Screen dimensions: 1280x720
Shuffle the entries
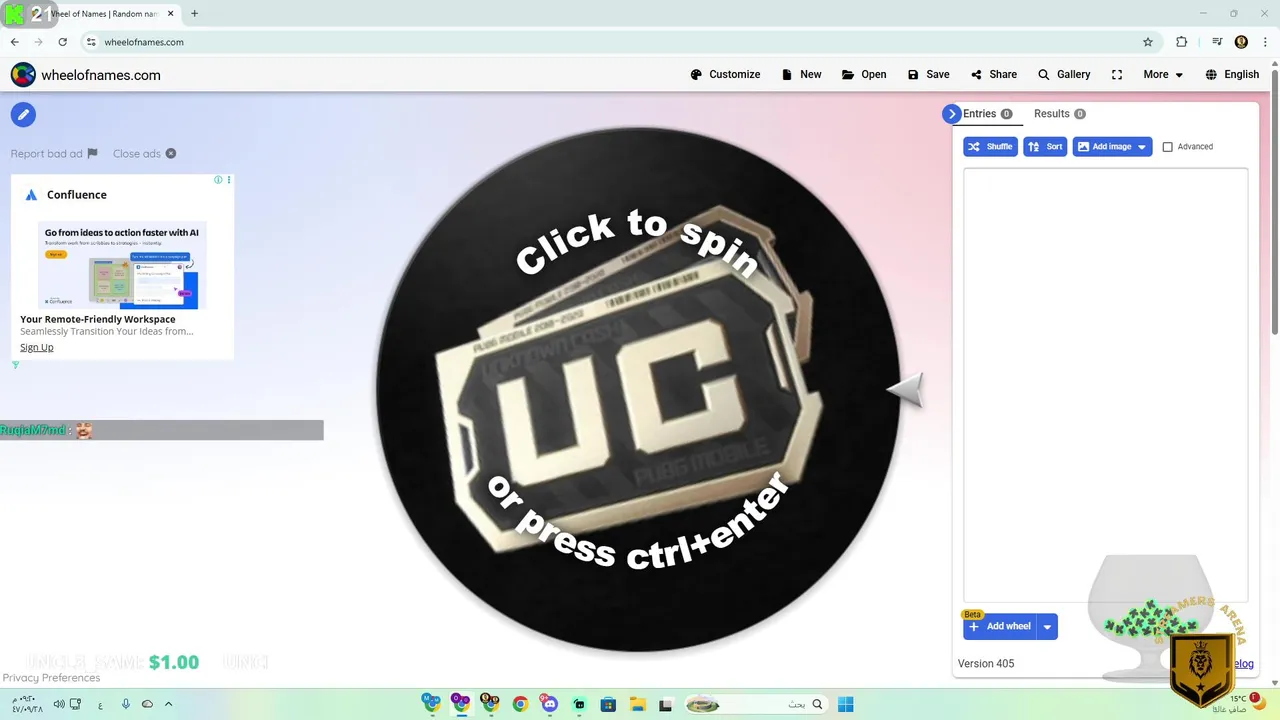pos(990,146)
